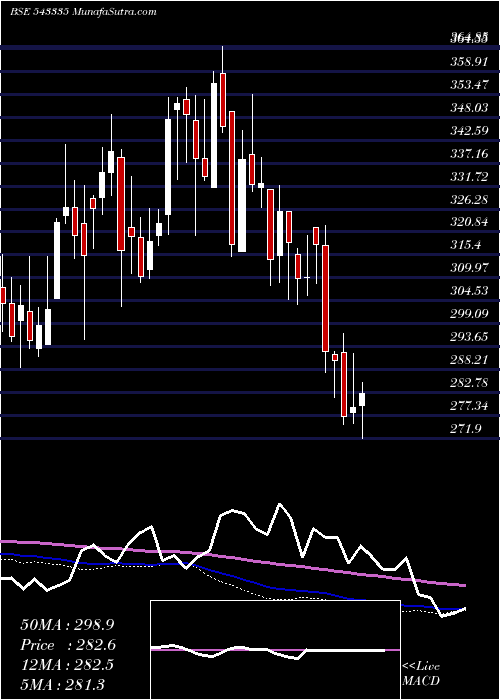
Task: Select the 353.47 price axis label
Action: 469,85
